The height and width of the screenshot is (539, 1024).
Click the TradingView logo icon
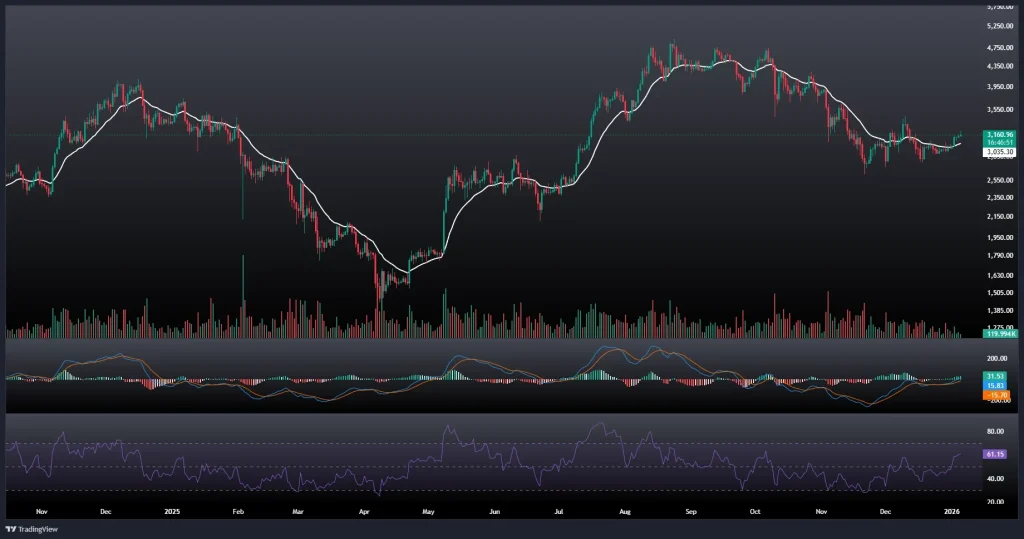click(11, 529)
